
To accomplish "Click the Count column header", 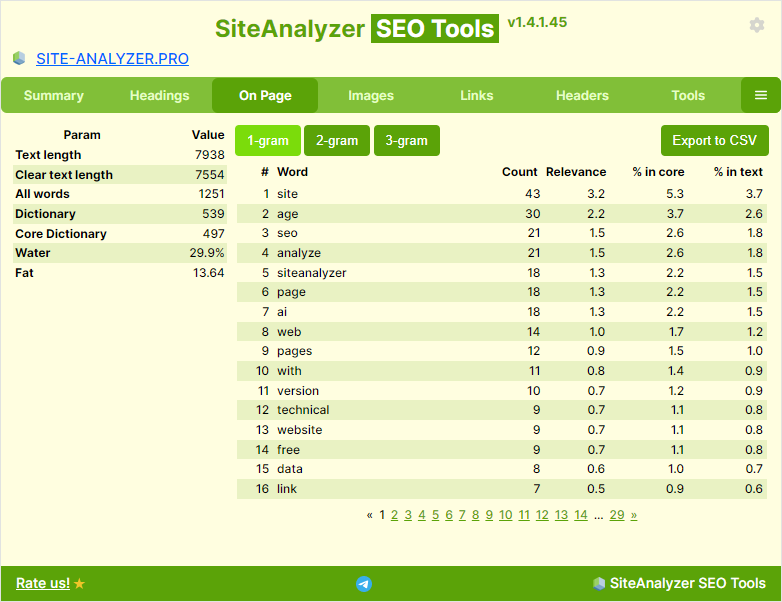I will [x=519, y=172].
